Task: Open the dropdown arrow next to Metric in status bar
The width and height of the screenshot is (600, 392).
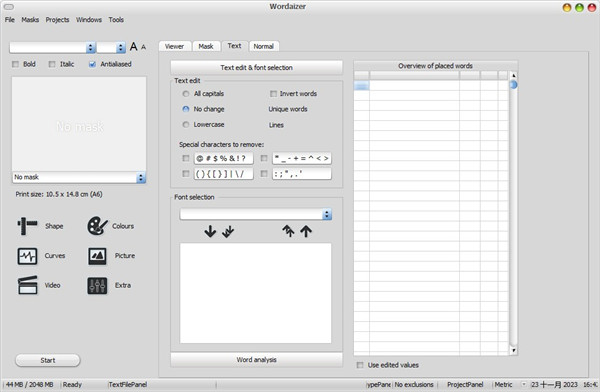Action: point(523,384)
